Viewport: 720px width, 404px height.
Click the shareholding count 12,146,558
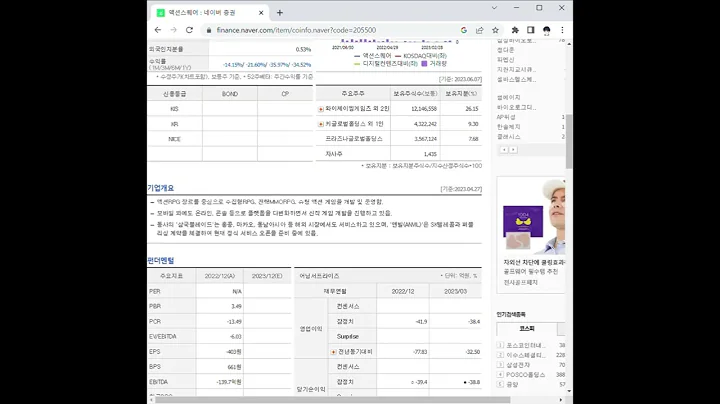[x=424, y=109]
